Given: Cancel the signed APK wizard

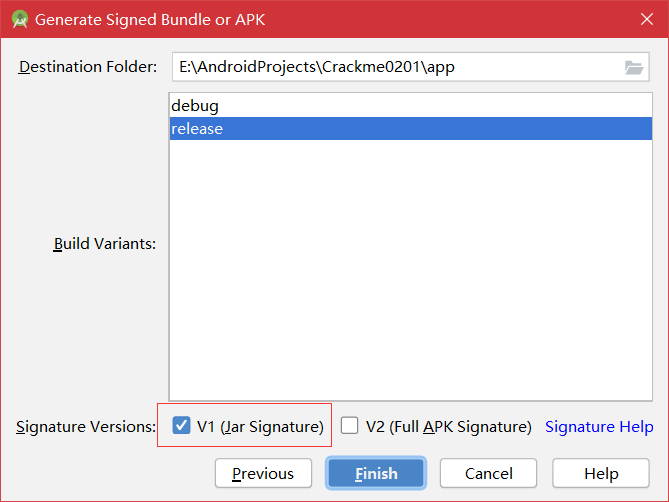Looking at the screenshot, I should pos(488,473).
